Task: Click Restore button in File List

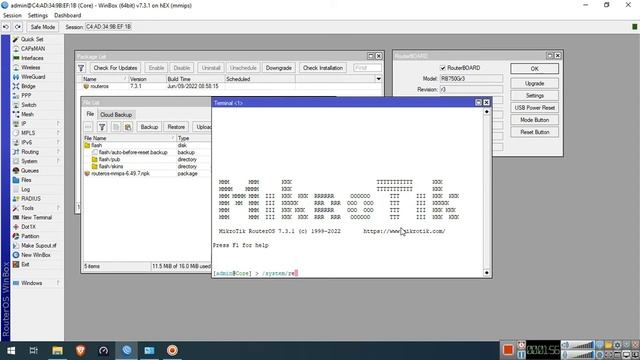Action: (176, 127)
